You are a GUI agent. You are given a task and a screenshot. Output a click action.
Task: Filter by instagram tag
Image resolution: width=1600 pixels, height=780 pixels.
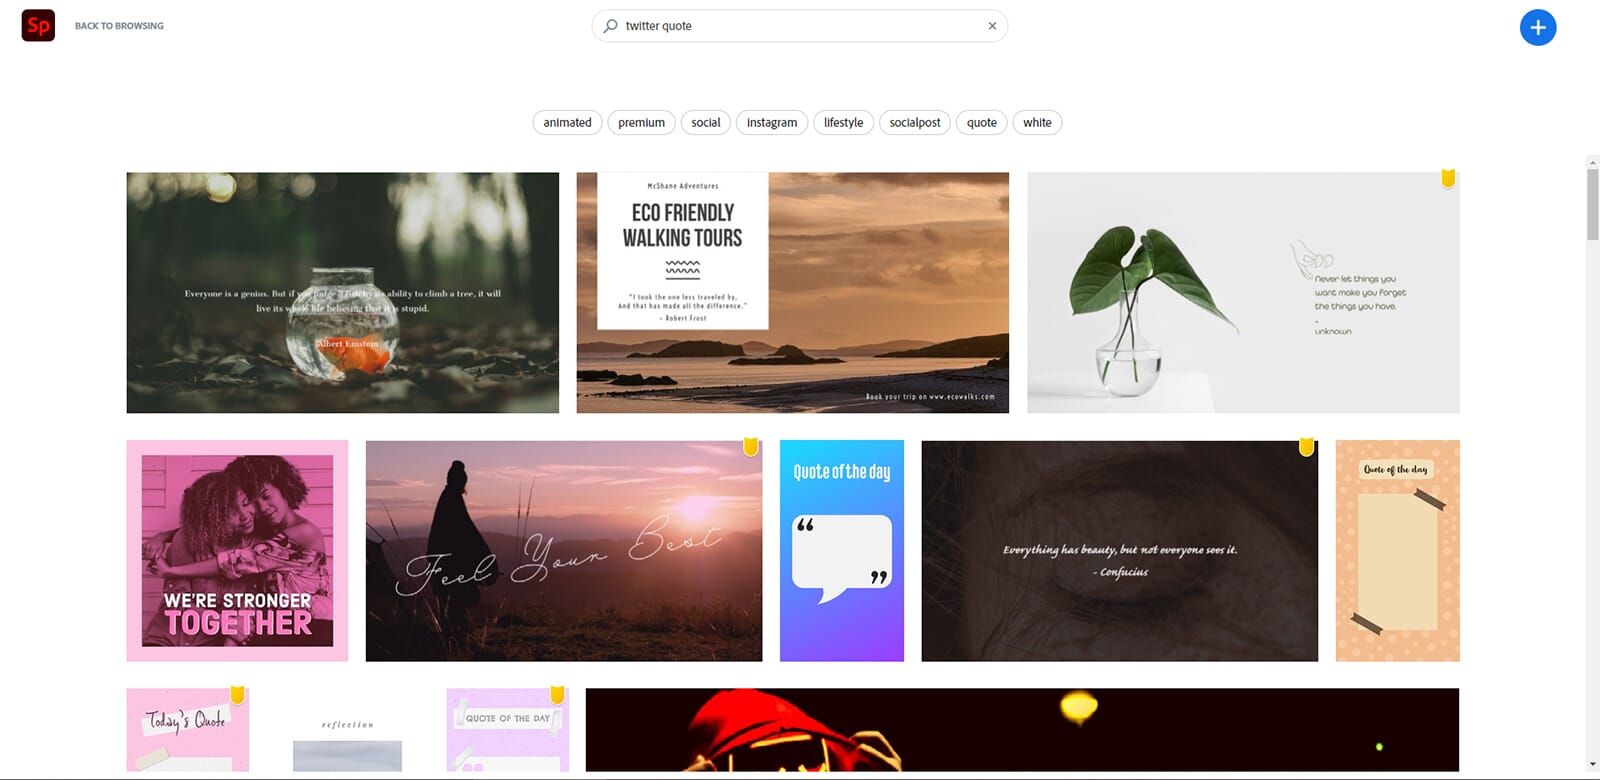pyautogui.click(x=772, y=123)
